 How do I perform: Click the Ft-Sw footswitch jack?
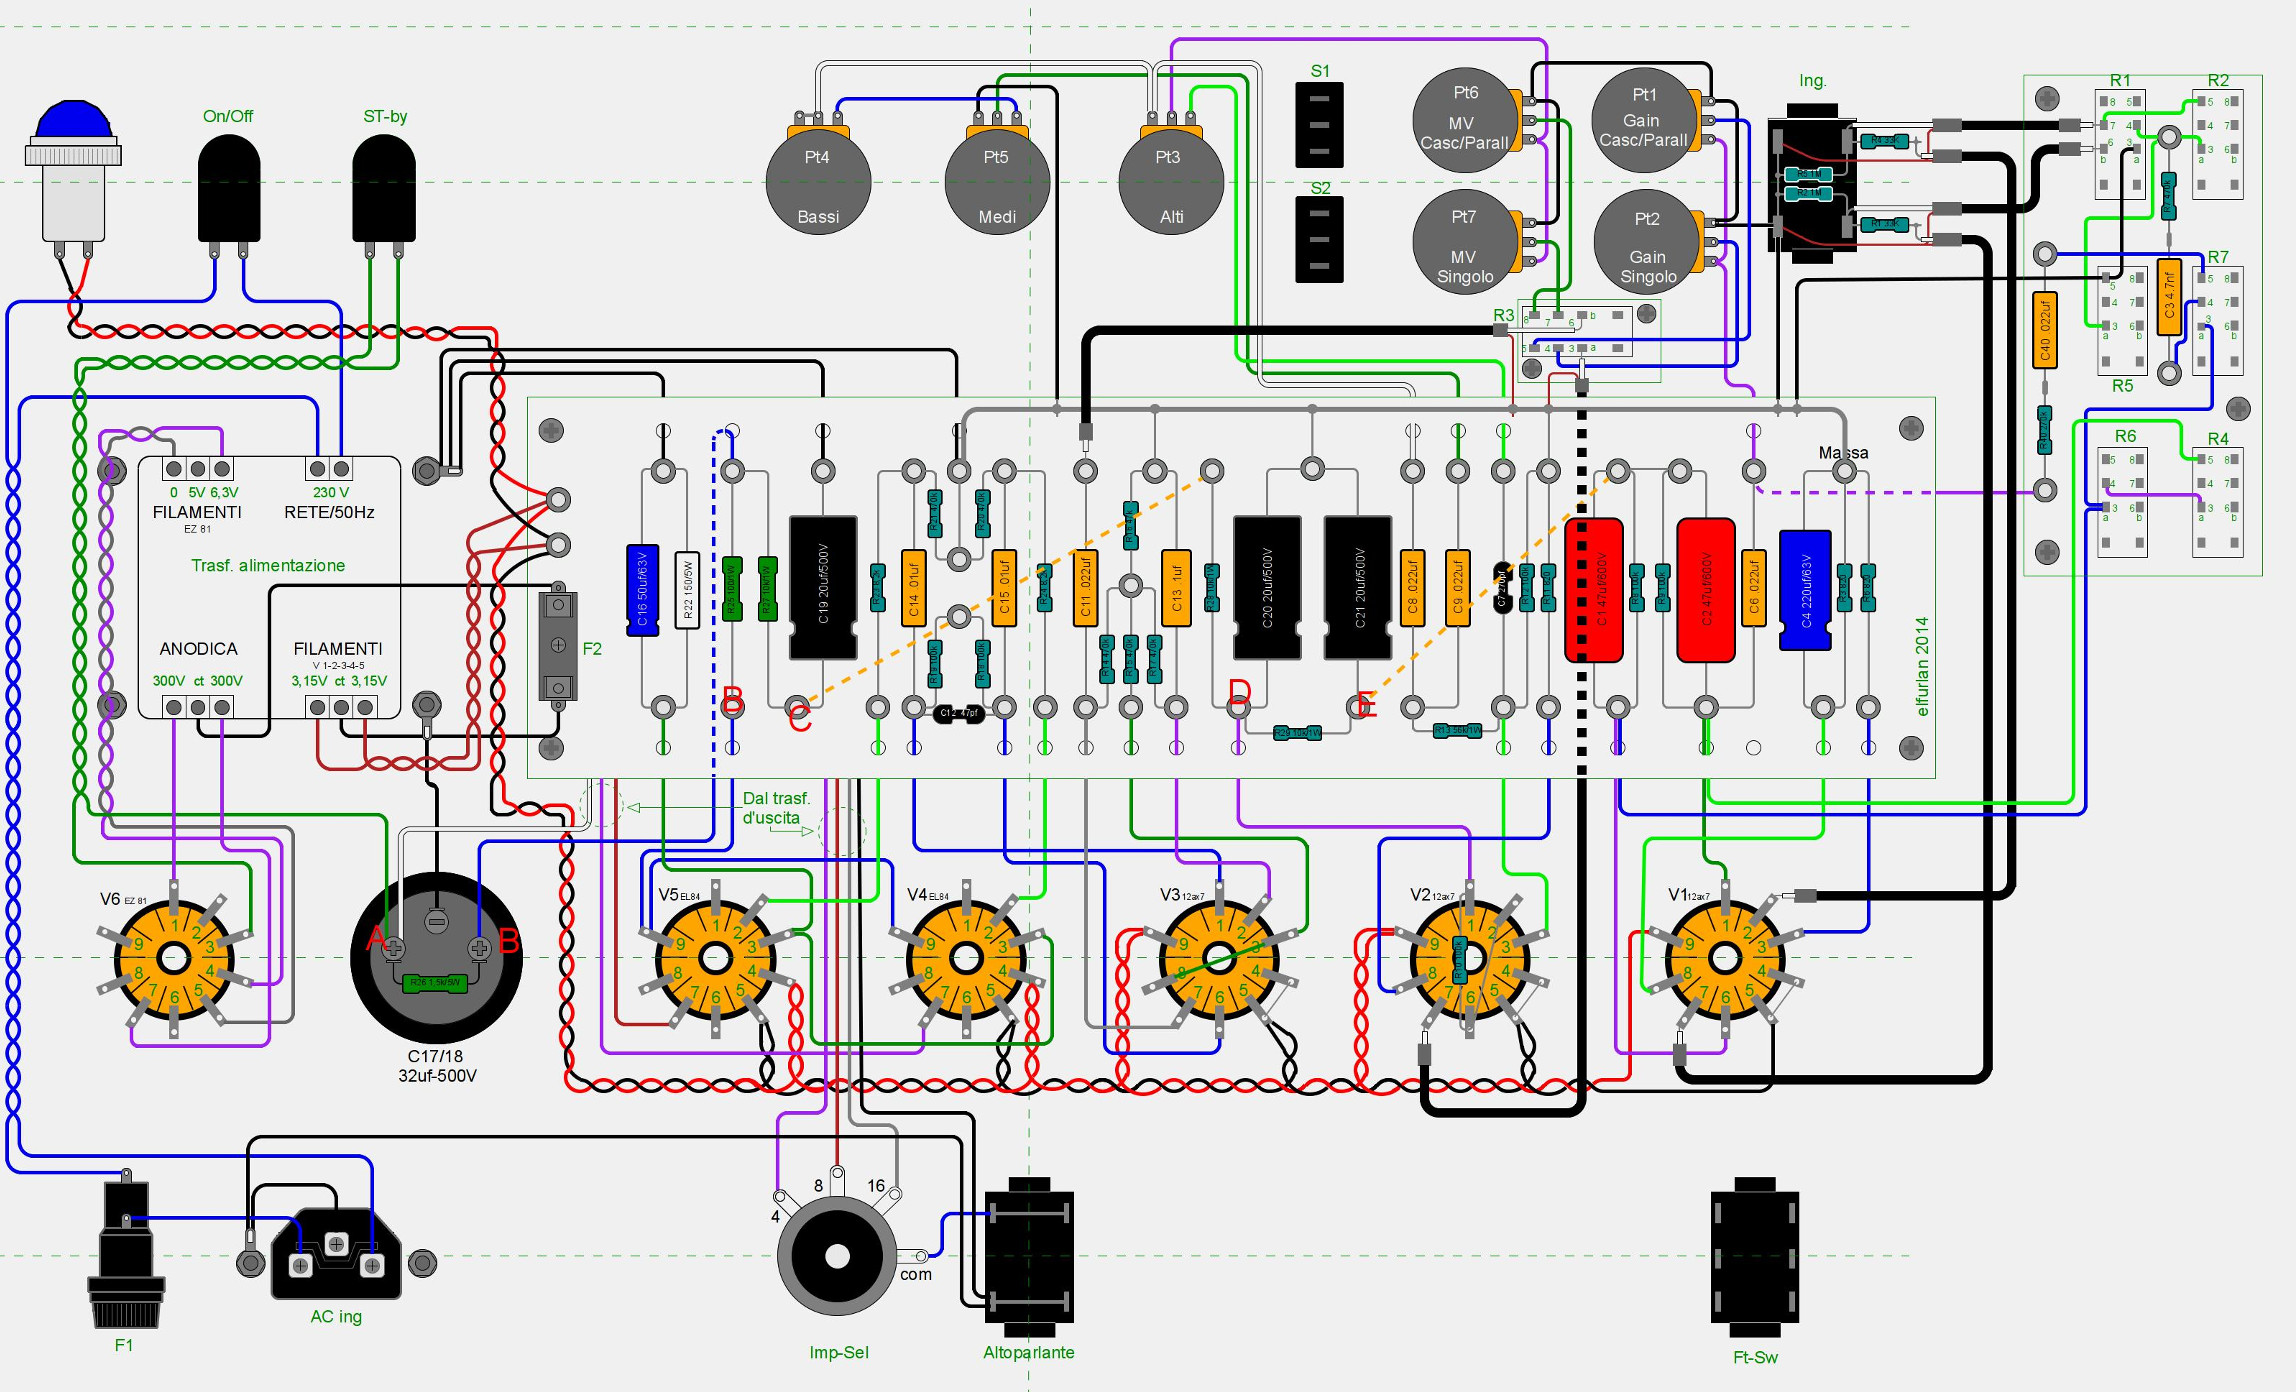click(x=1755, y=1258)
